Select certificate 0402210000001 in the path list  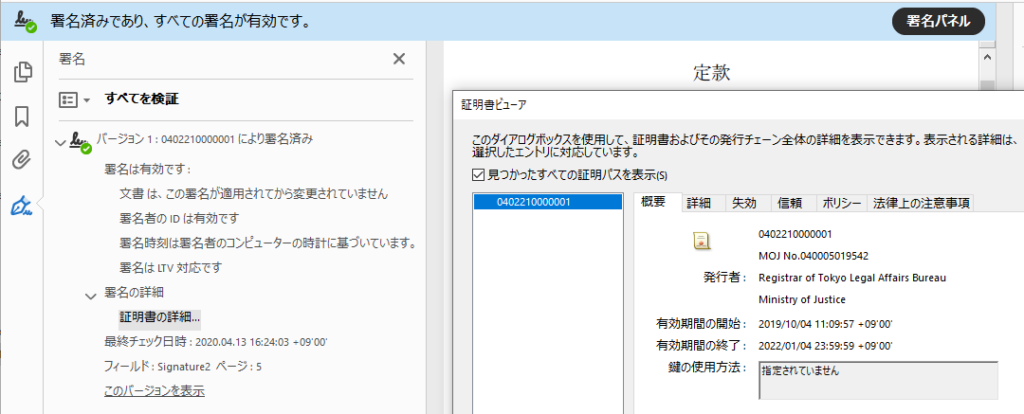tap(534, 202)
